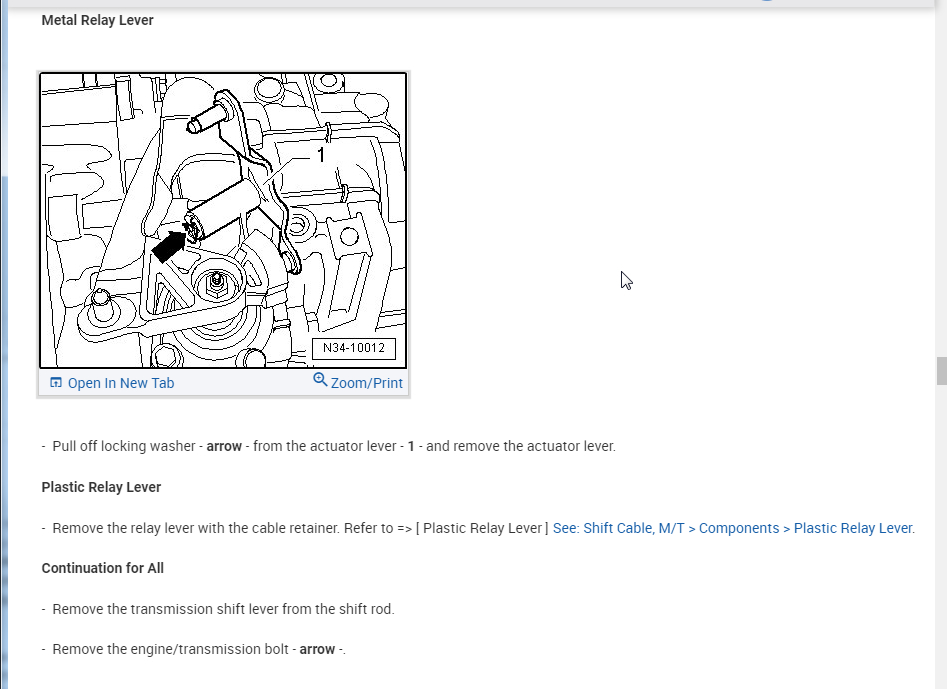Follow the Shift Cable Plastic Relay Lever link
Image resolution: width=947 pixels, height=689 pixels.
733,528
